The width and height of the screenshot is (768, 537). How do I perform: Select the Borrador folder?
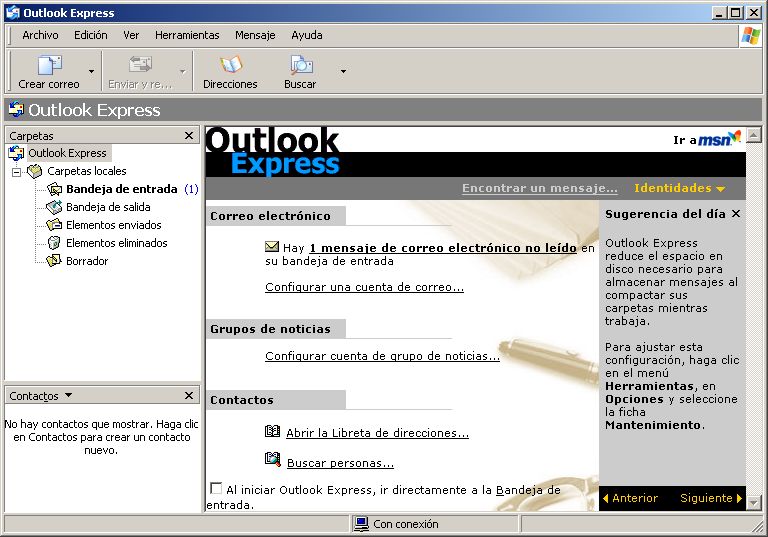click(x=87, y=261)
